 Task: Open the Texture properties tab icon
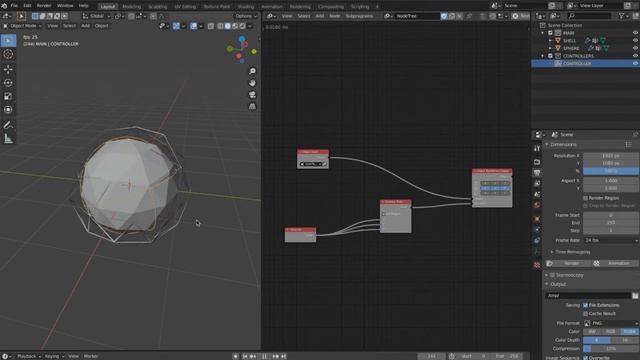click(537, 265)
